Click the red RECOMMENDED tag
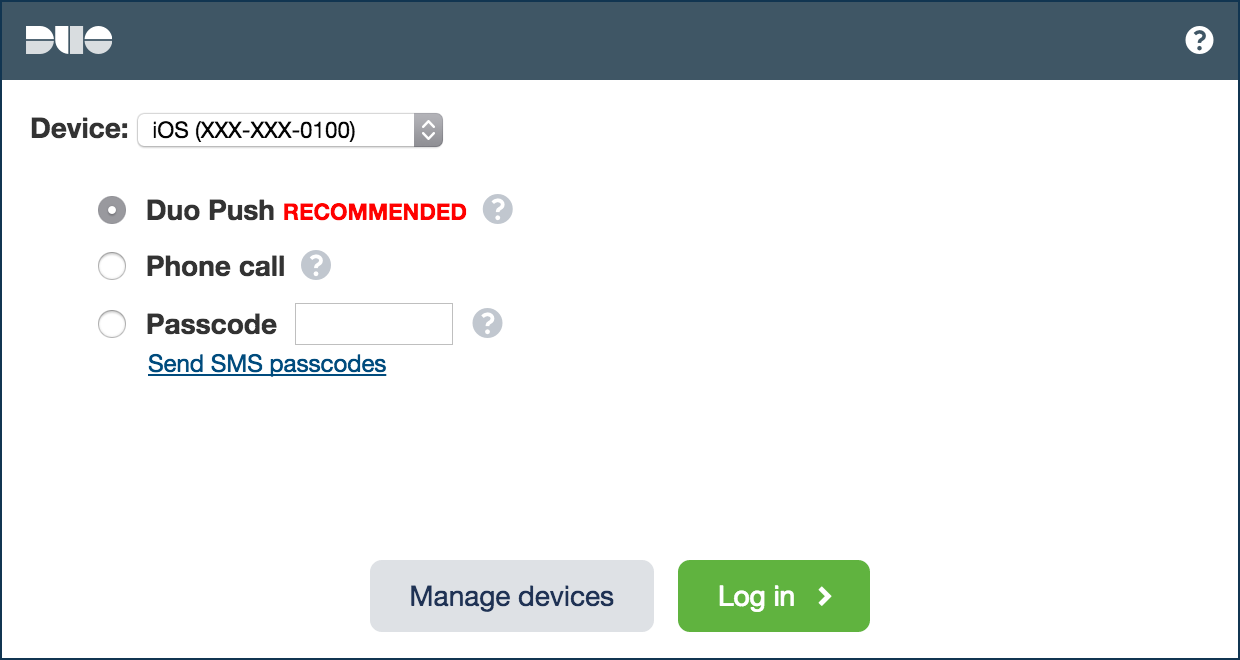This screenshot has height=660, width=1240. [375, 212]
